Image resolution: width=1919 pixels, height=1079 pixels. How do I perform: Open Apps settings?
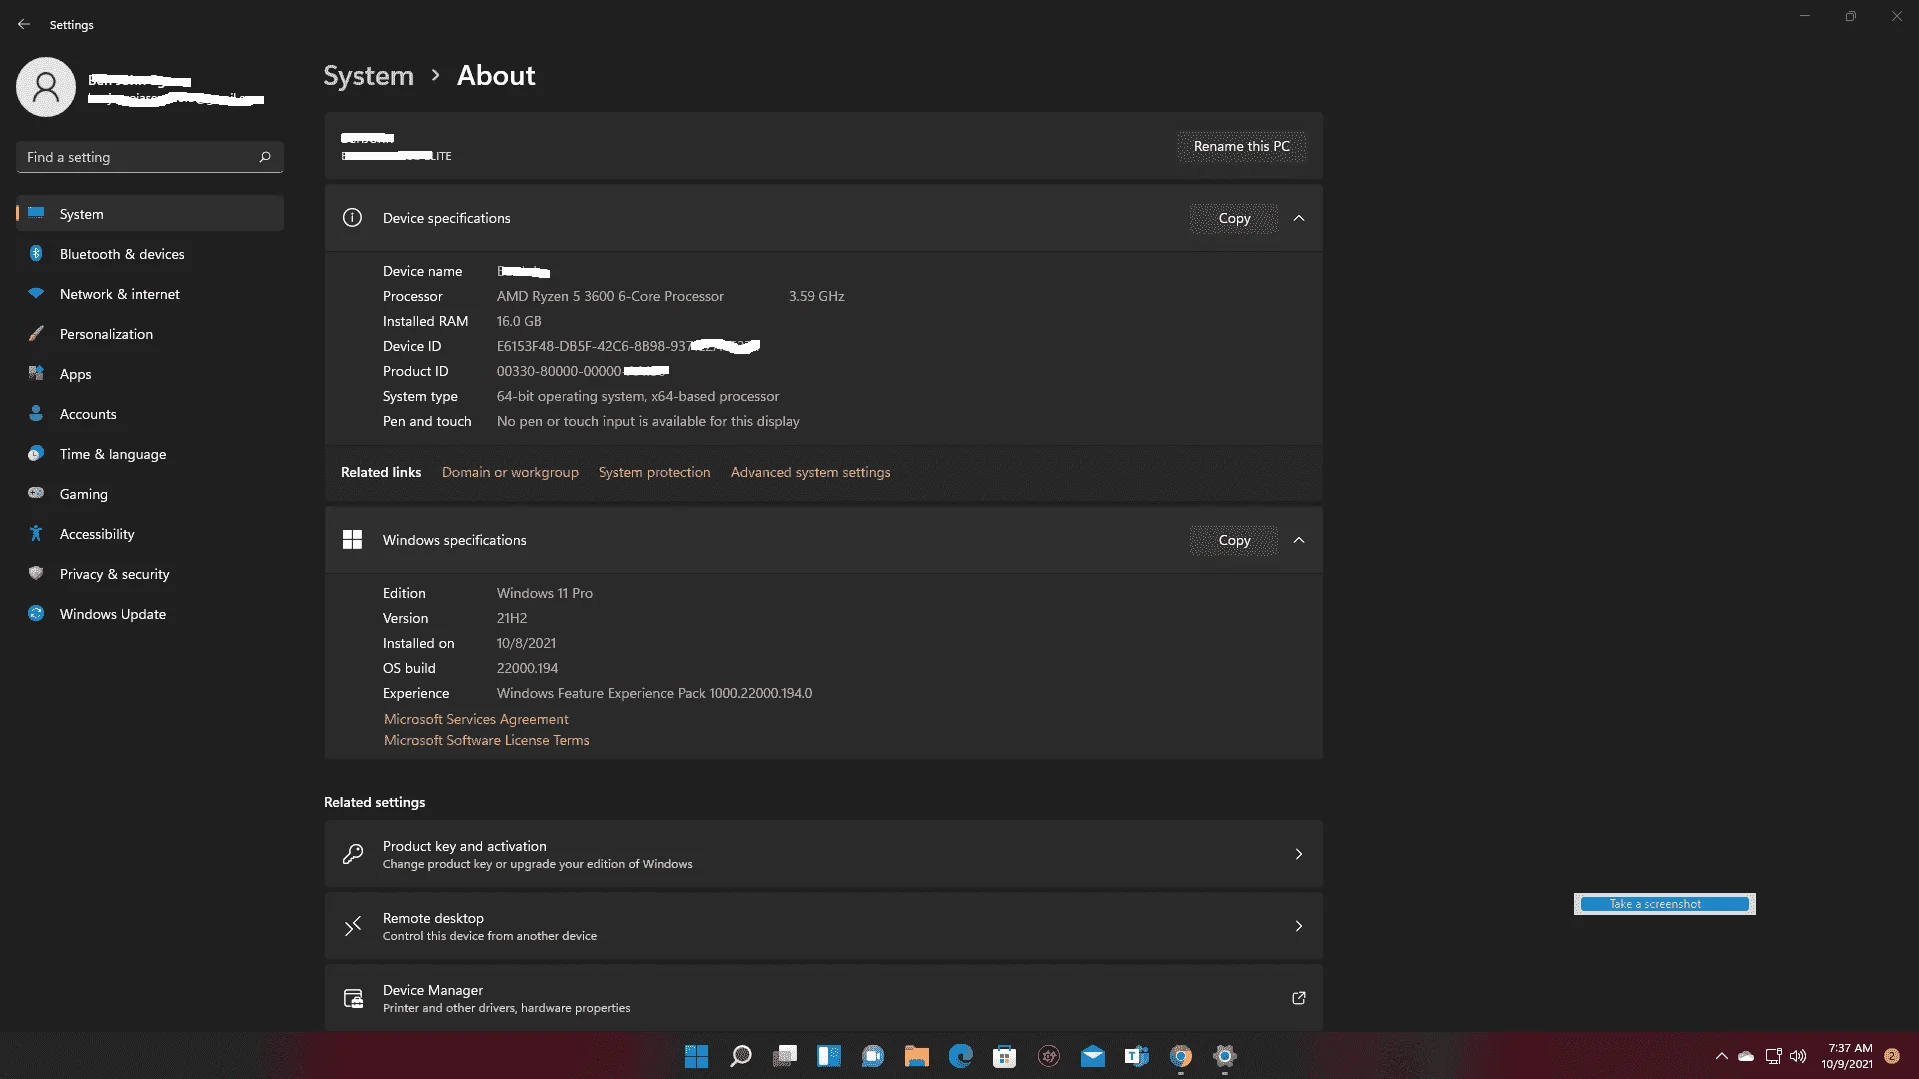point(150,374)
